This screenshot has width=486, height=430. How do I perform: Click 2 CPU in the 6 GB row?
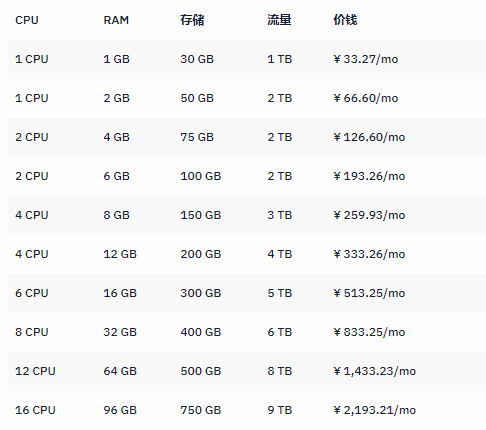point(32,176)
